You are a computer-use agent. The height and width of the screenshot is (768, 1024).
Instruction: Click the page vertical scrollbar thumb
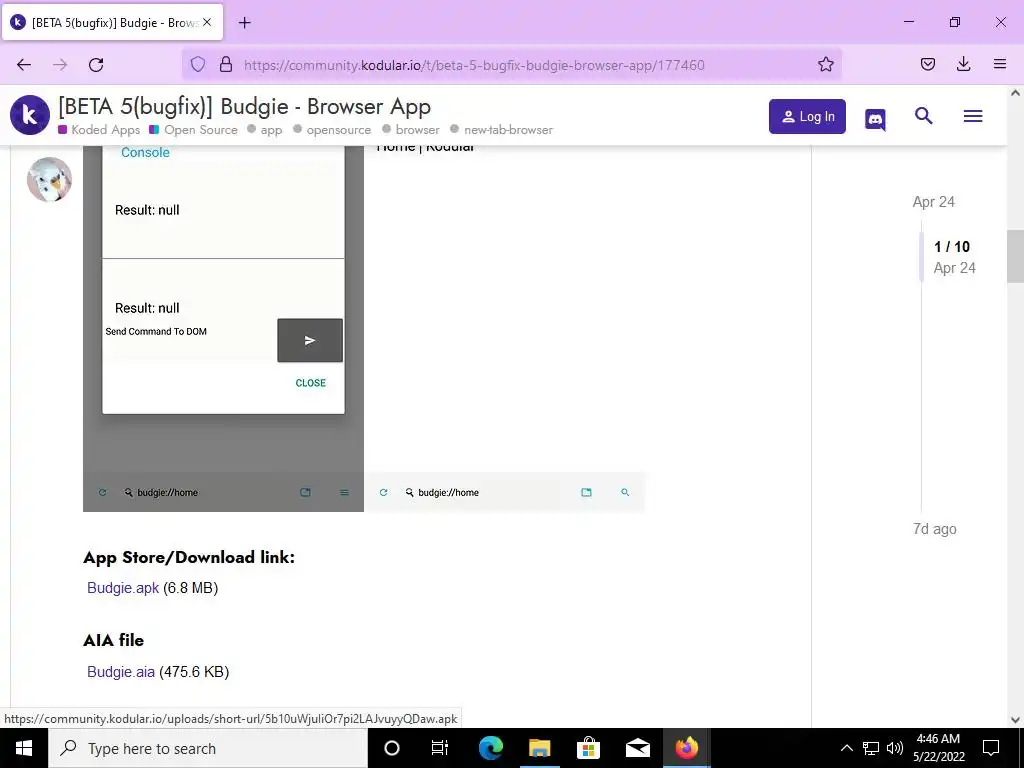[x=1015, y=256]
